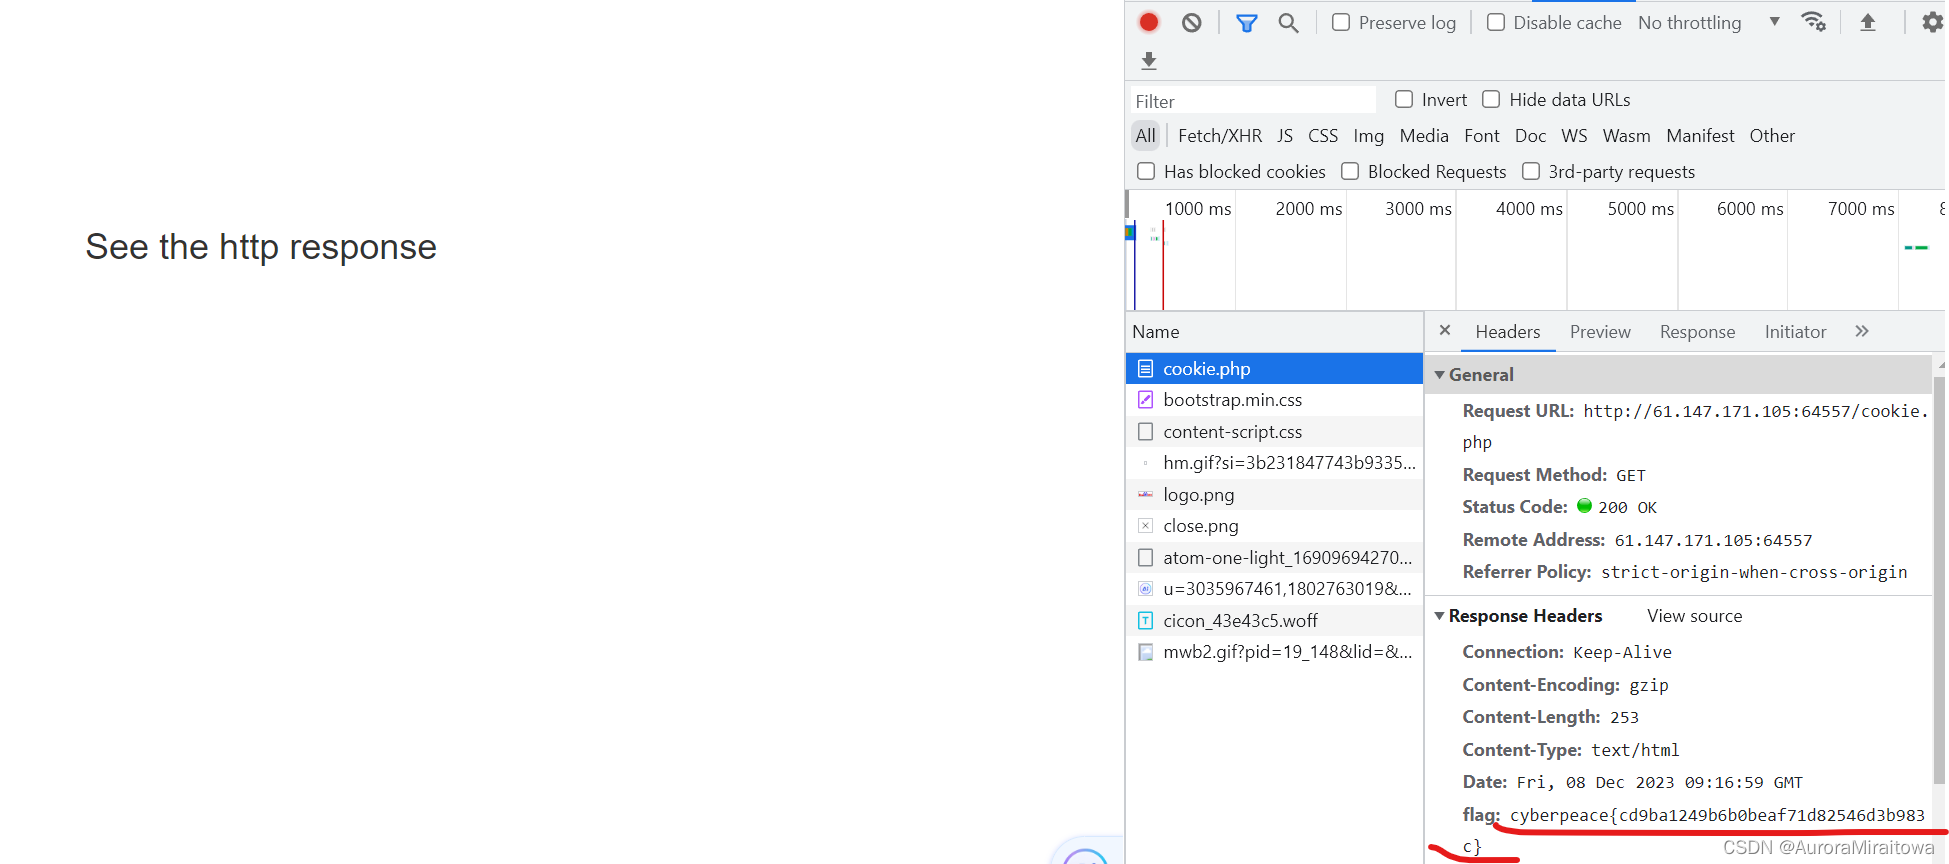This screenshot has height=864, width=1949.
Task: Click the icon beside atom-one-light request
Action: pyautogui.click(x=1146, y=558)
